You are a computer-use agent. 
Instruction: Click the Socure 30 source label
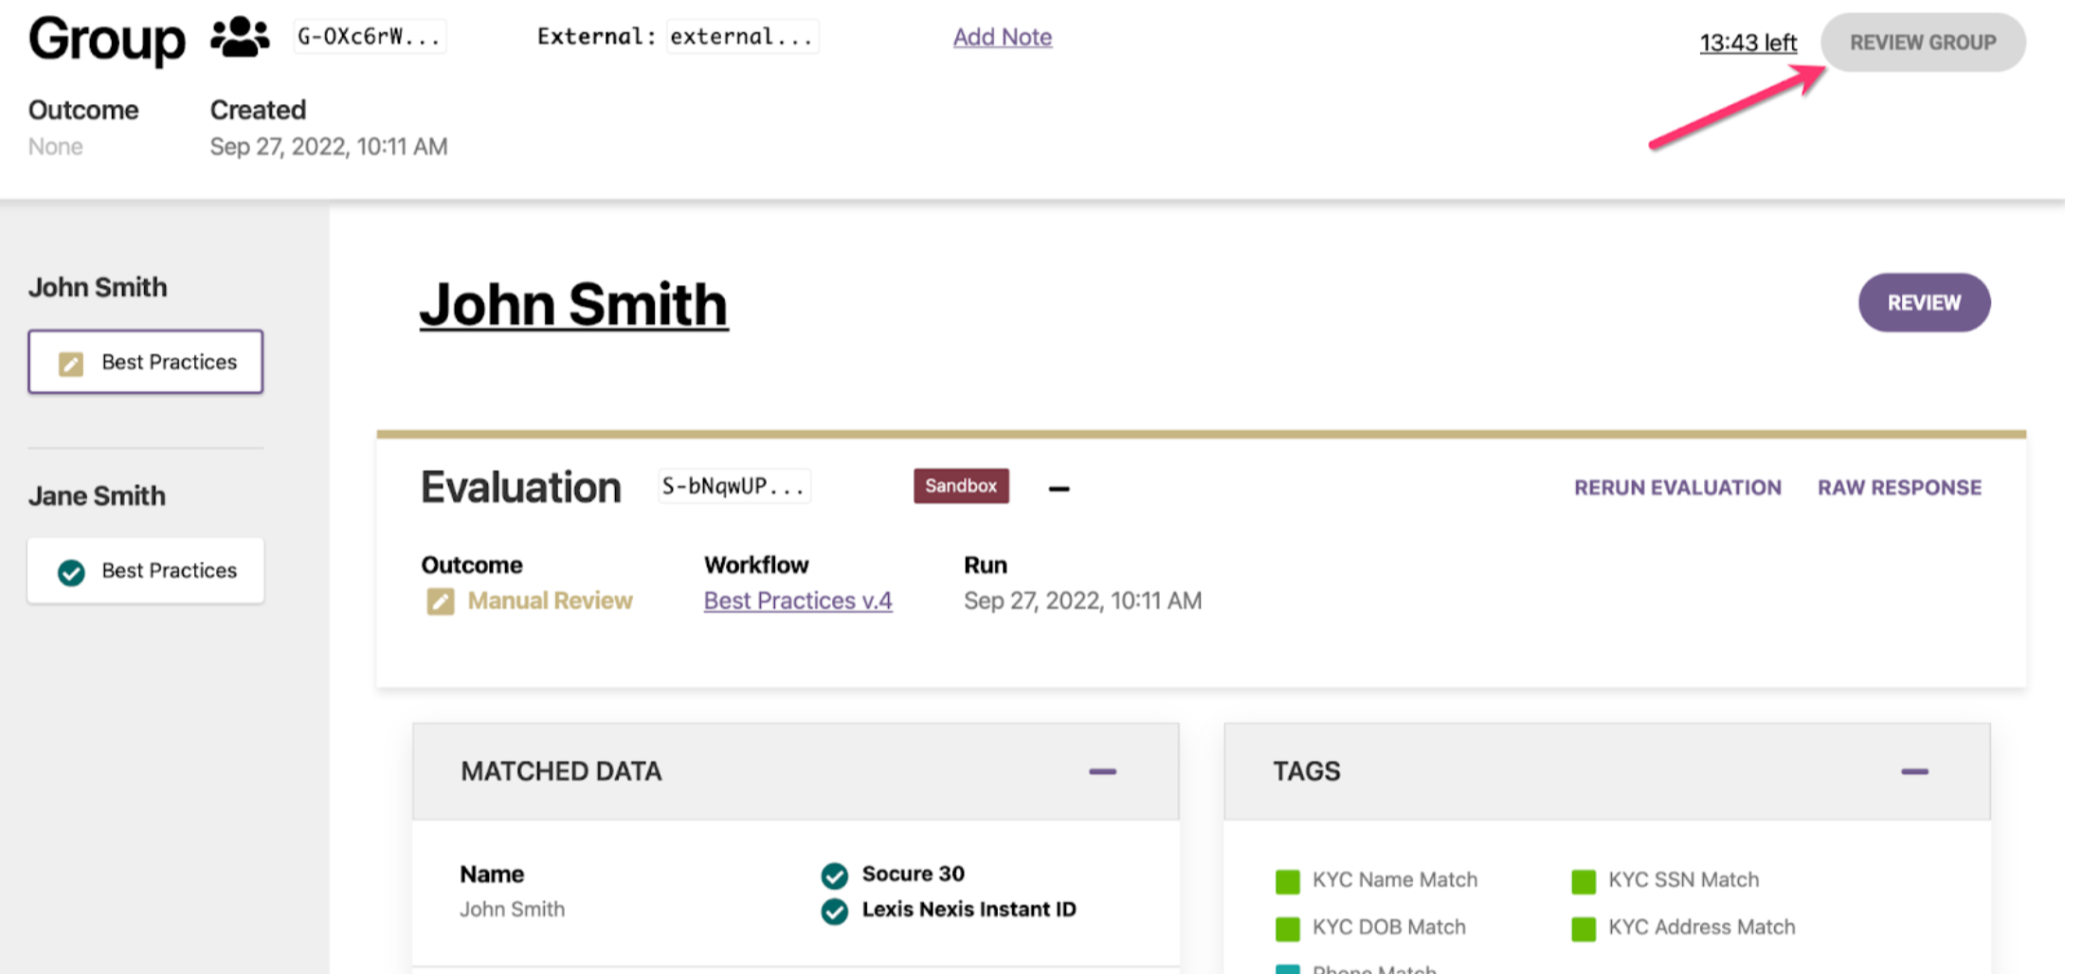pyautogui.click(x=913, y=874)
